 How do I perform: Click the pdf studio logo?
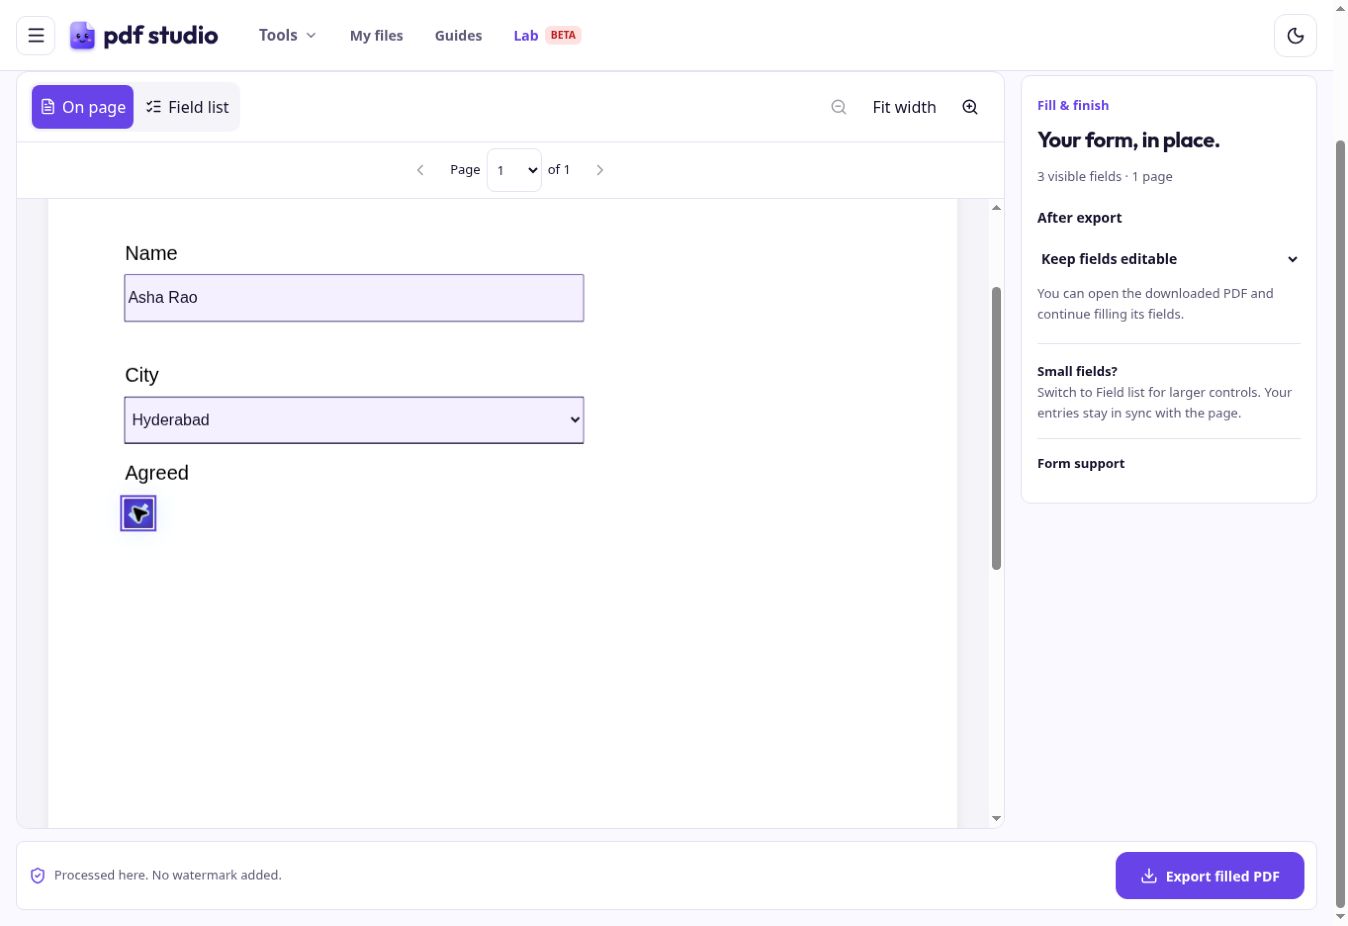coord(144,36)
